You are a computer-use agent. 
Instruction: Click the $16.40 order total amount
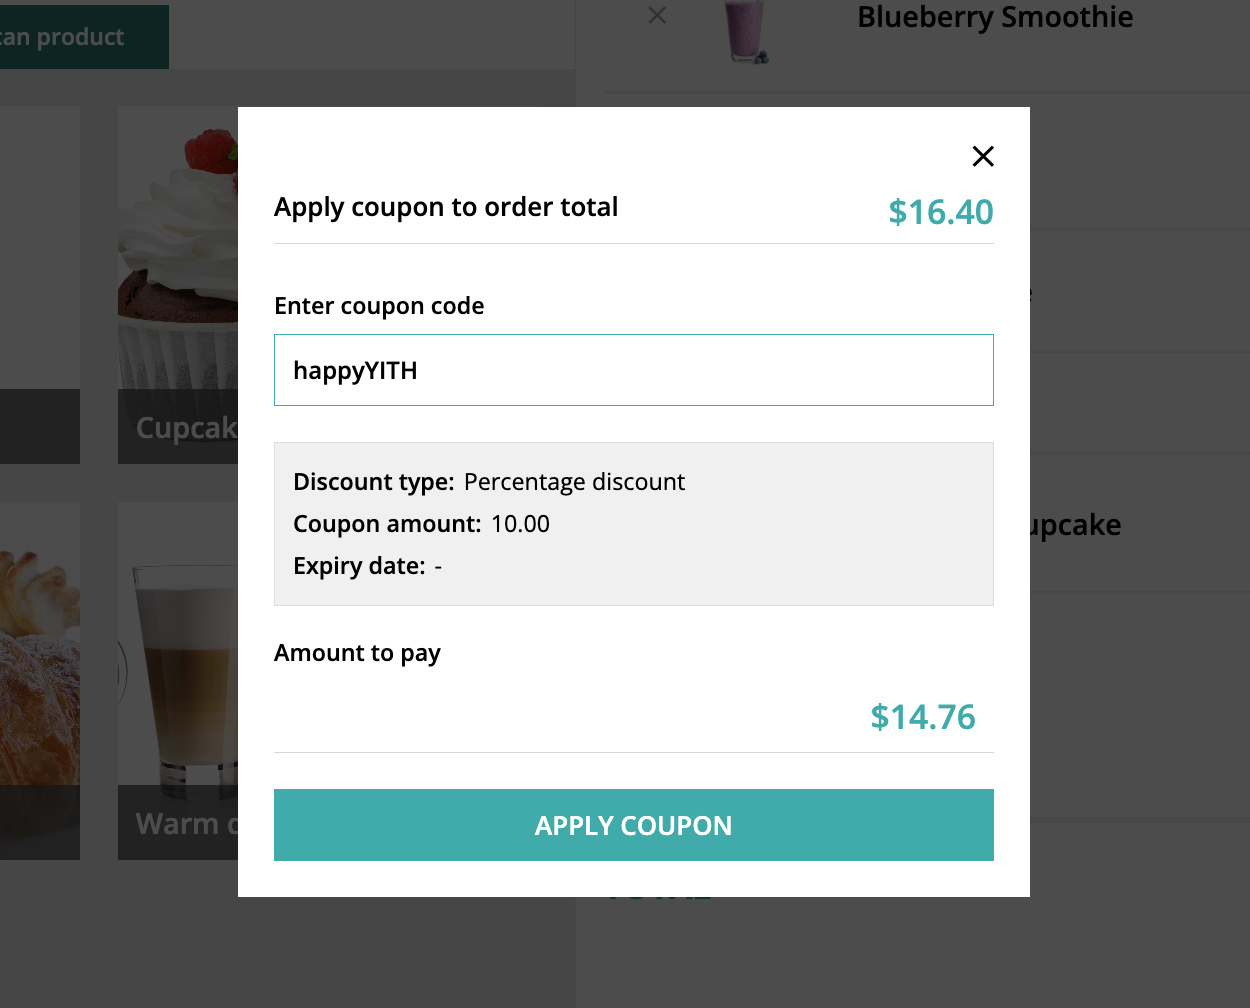[x=940, y=212]
